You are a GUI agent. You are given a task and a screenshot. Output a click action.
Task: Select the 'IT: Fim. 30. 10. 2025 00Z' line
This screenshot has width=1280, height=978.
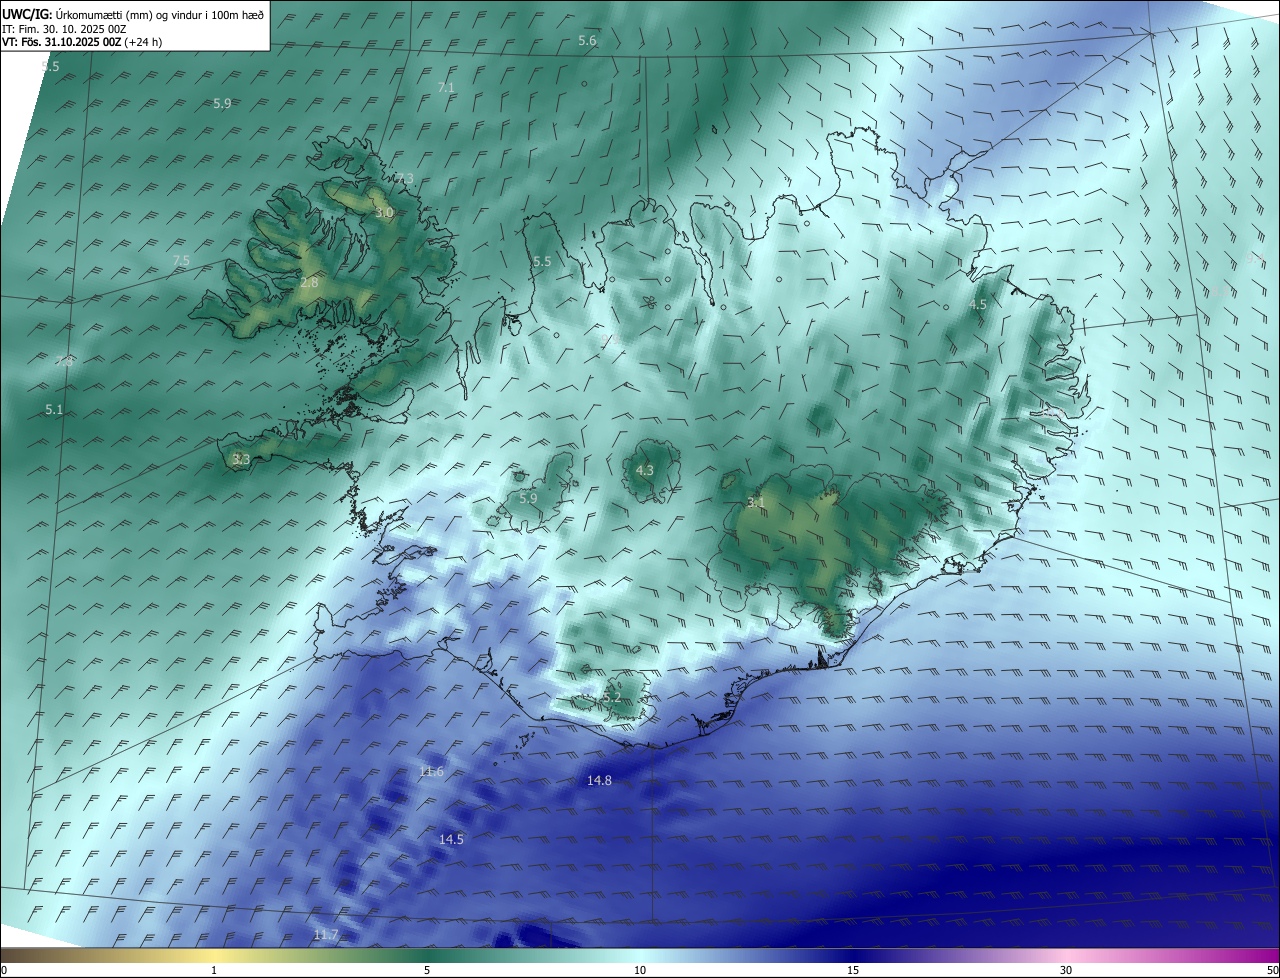(64, 29)
